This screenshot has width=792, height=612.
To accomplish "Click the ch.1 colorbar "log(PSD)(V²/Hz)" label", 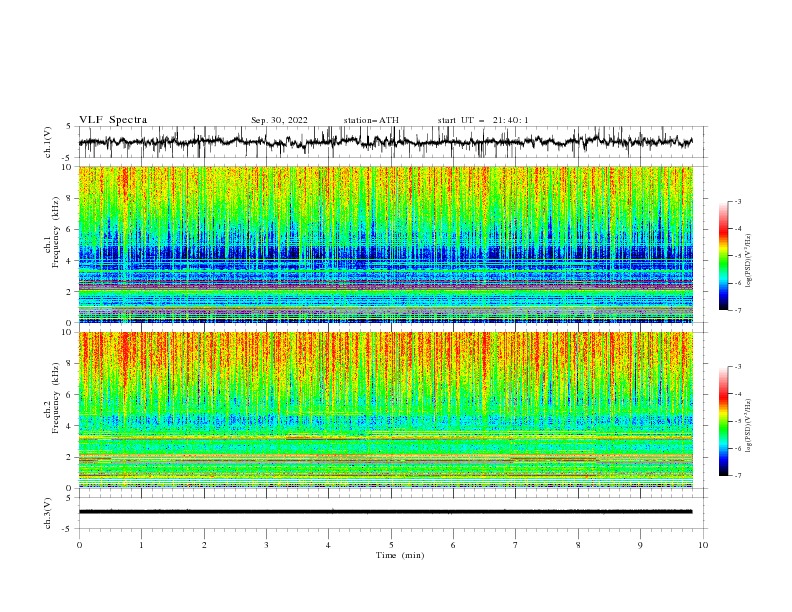I will 749,261.
